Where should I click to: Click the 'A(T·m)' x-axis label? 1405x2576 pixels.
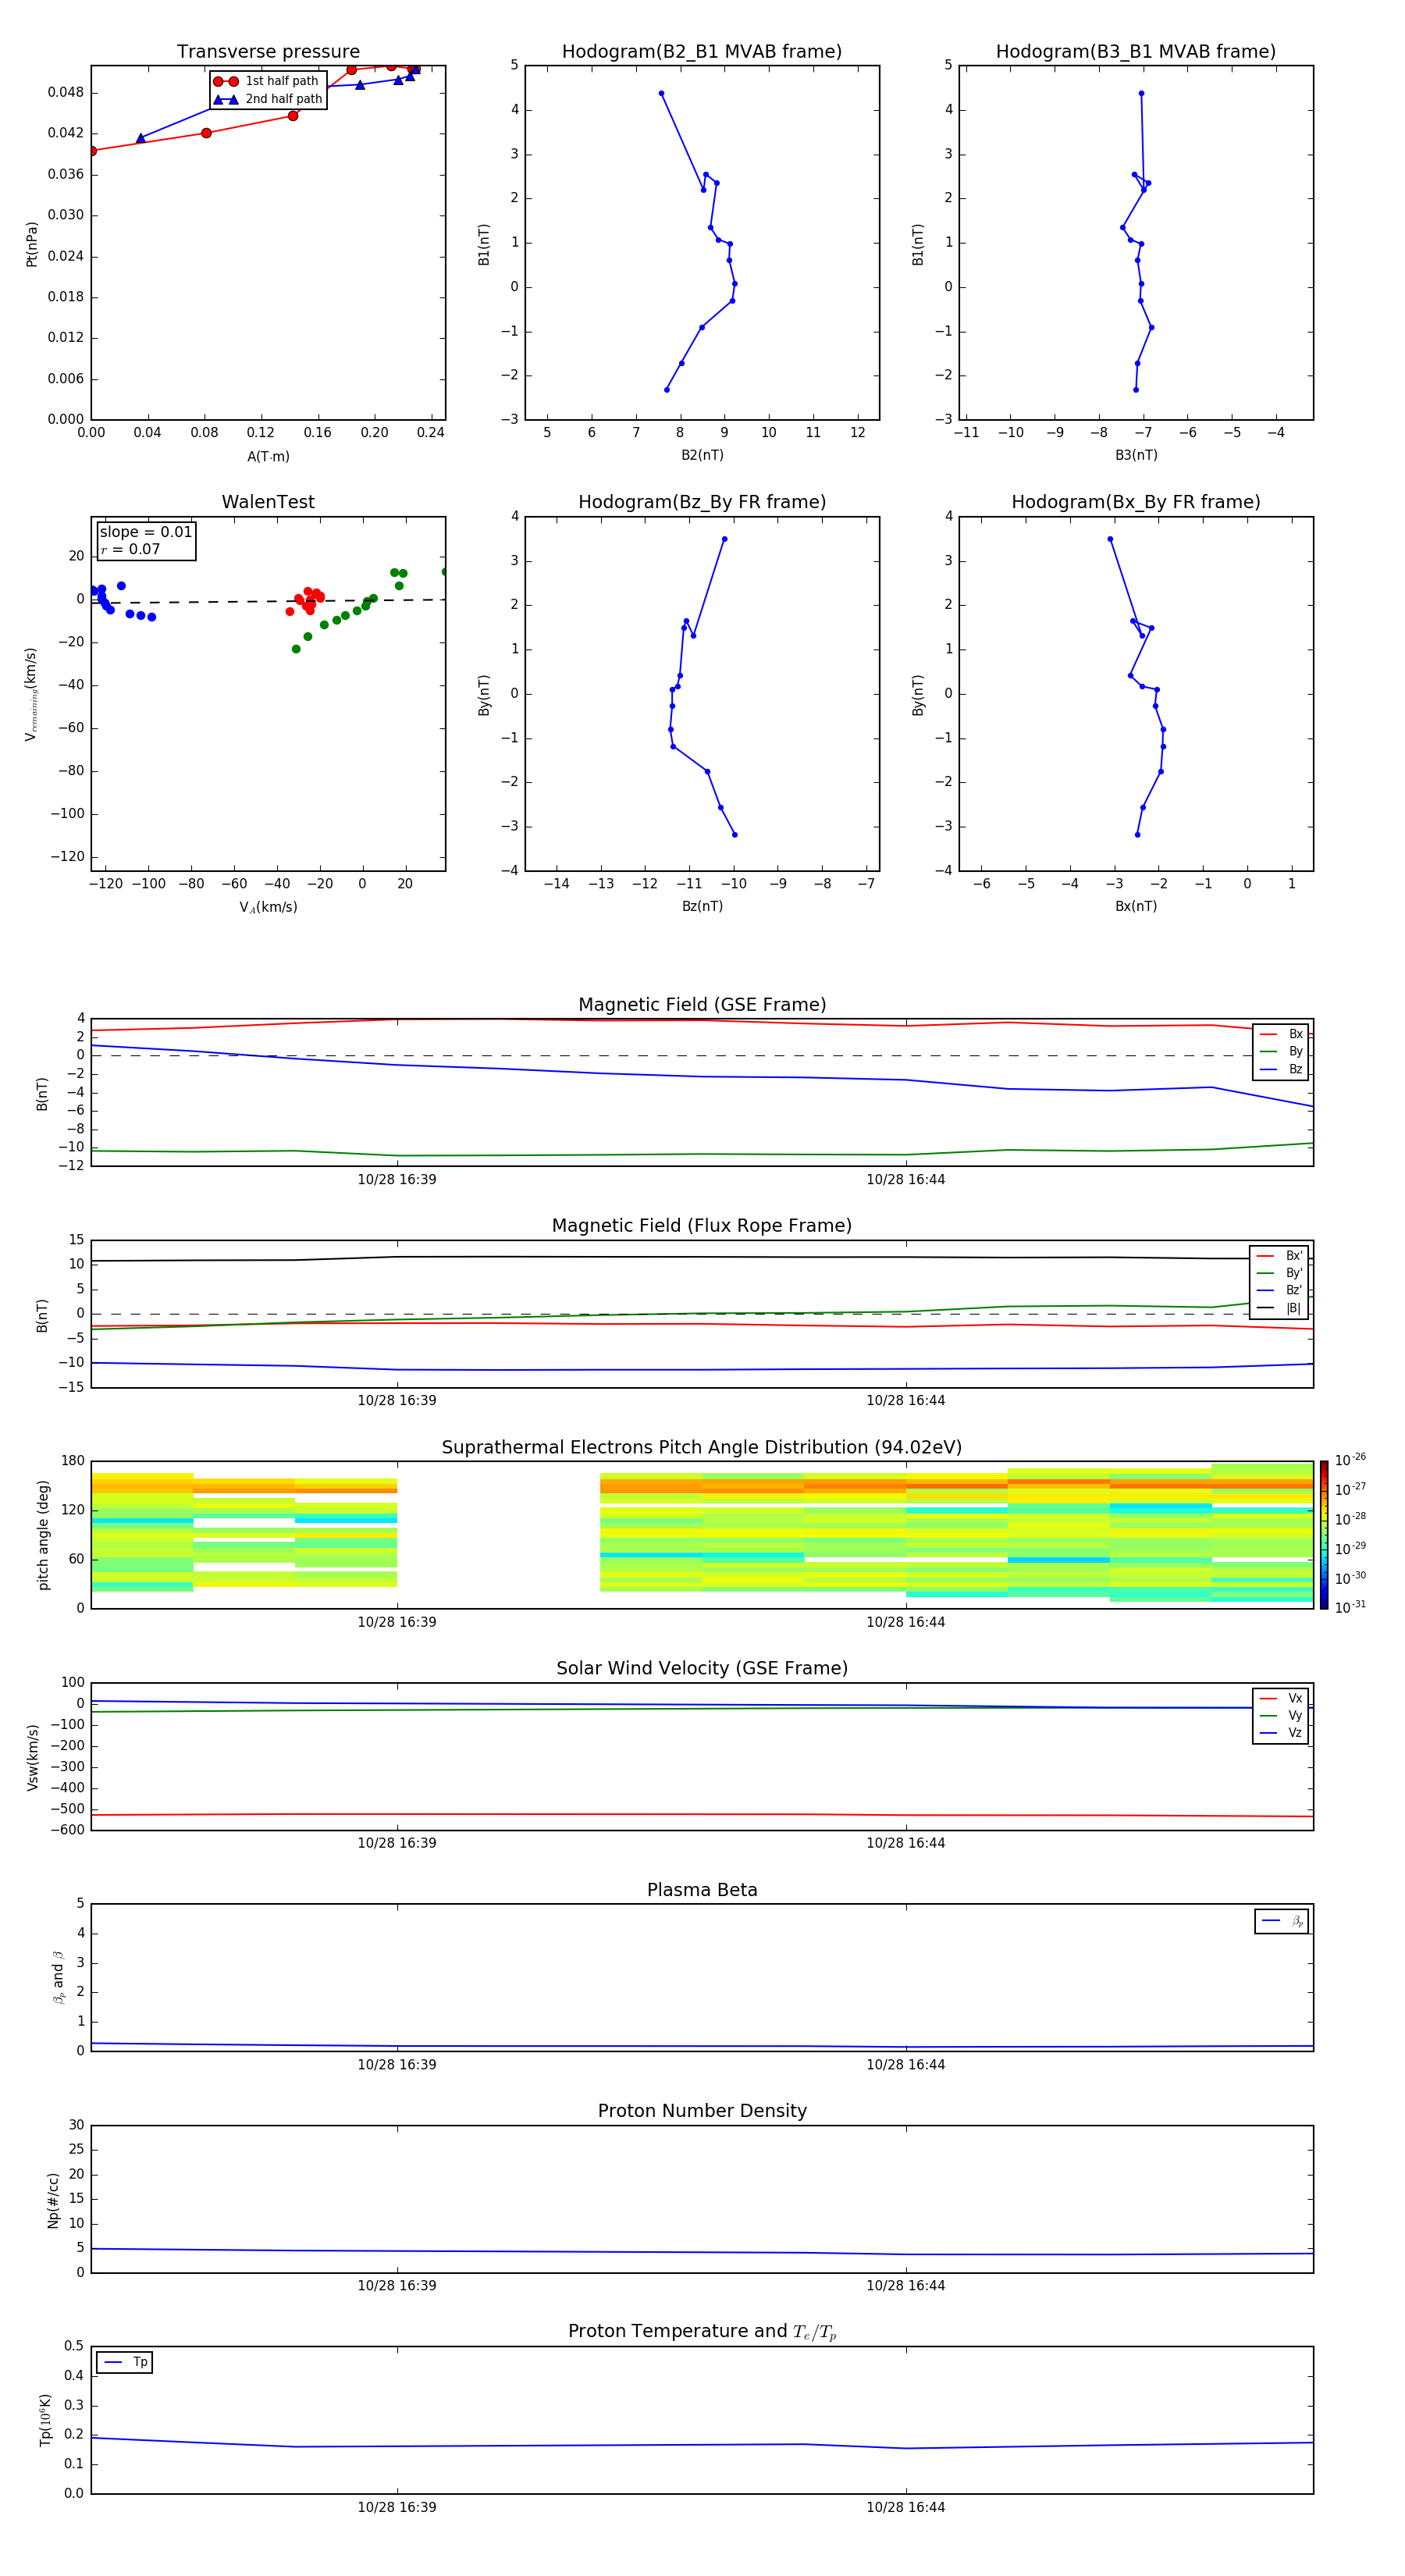coord(268,457)
